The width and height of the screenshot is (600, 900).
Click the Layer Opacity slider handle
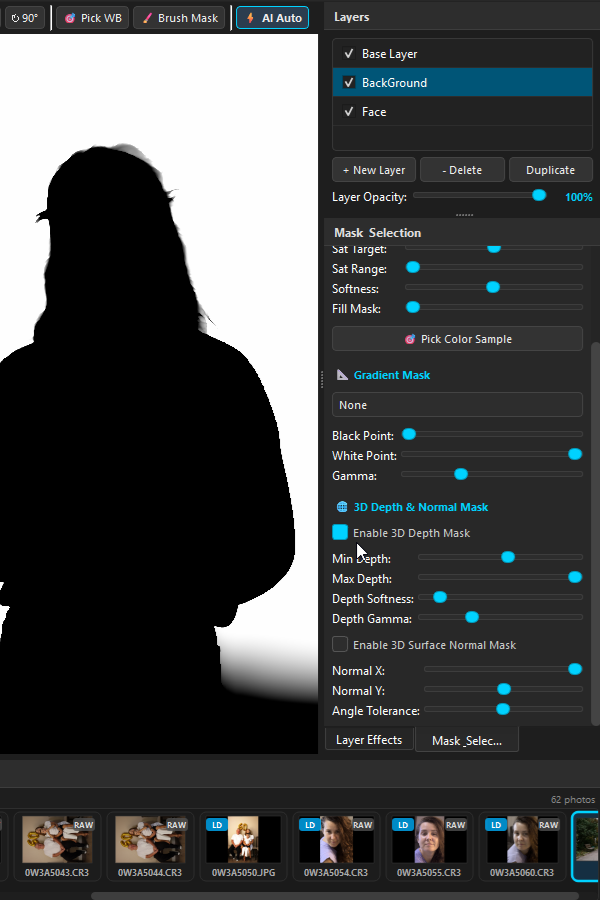point(539,195)
